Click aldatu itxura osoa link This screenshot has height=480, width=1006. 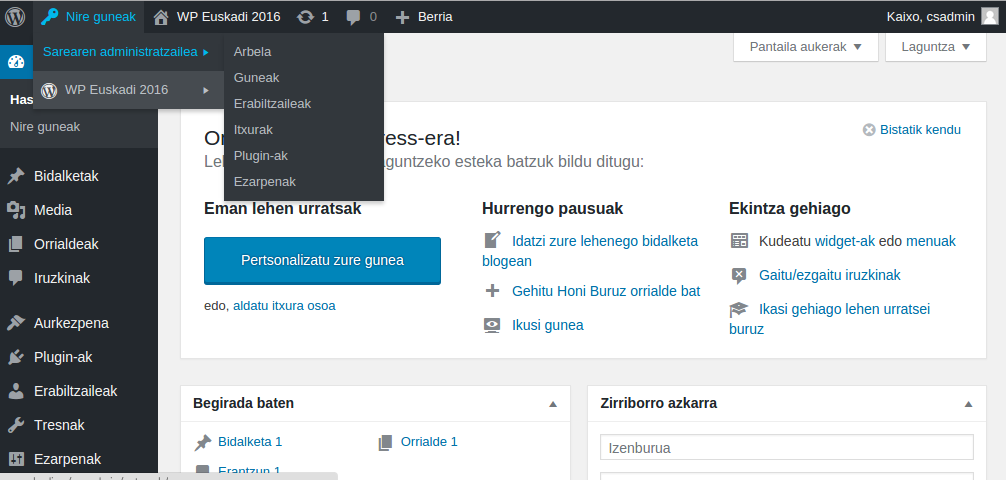pyautogui.click(x=284, y=306)
